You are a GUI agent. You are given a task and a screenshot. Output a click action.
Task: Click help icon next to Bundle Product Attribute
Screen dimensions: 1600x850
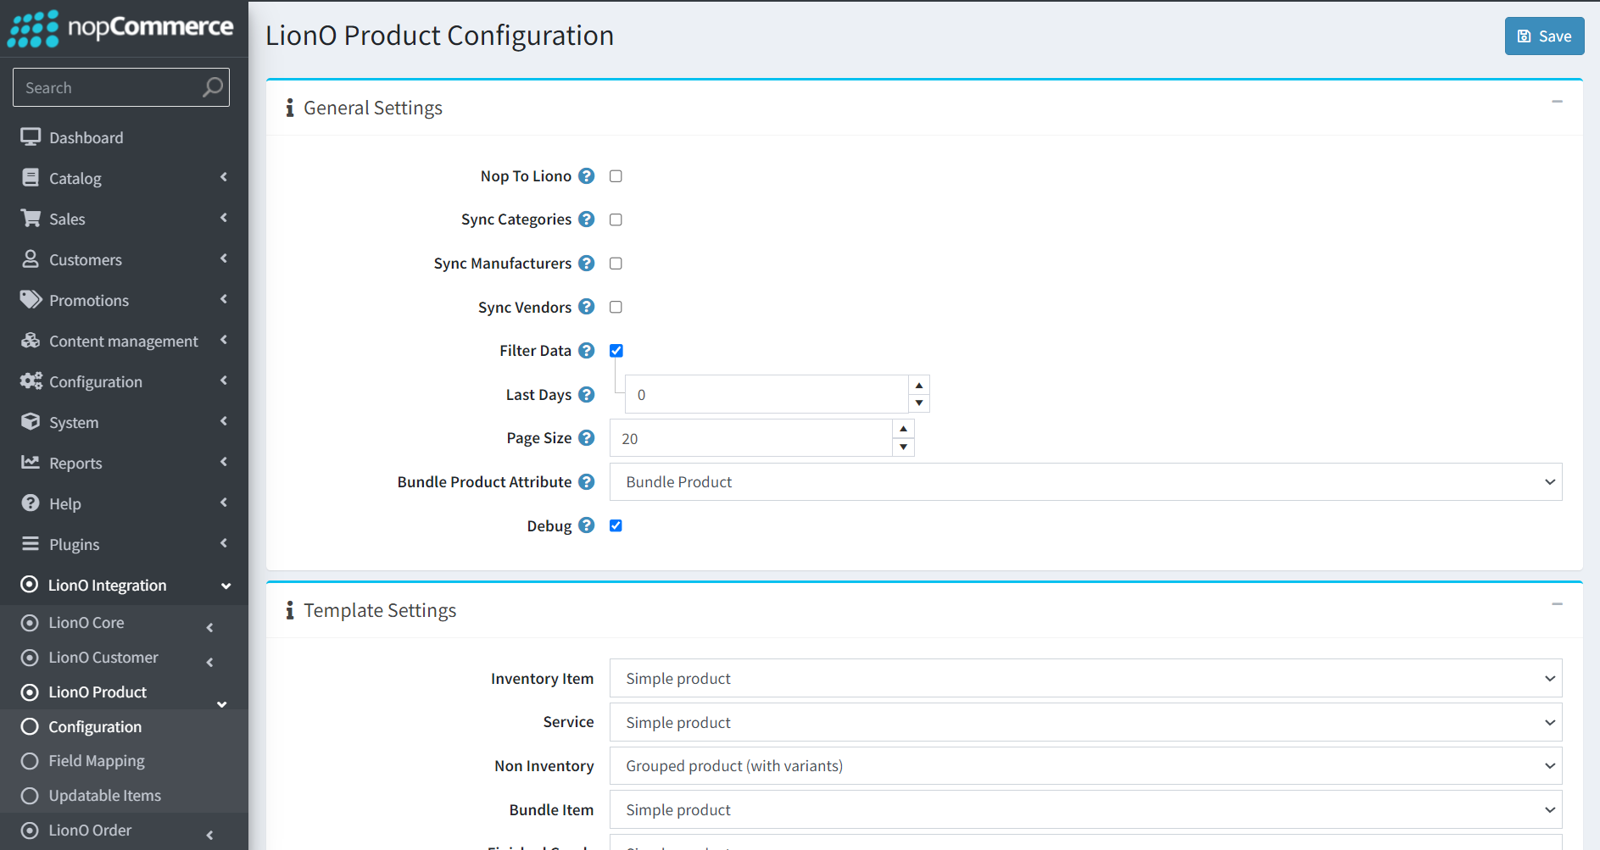[587, 482]
